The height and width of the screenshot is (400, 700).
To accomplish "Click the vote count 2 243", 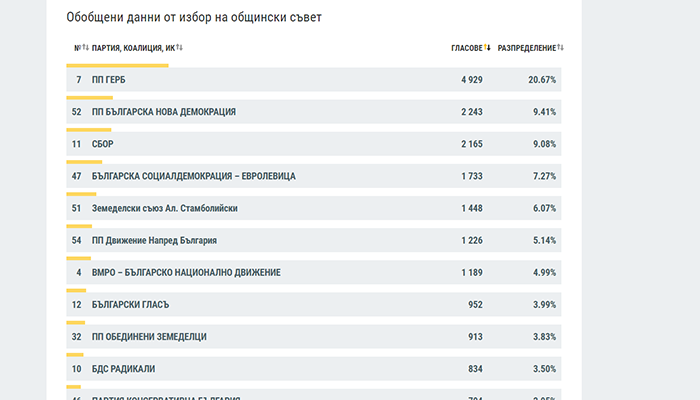I will [472, 112].
